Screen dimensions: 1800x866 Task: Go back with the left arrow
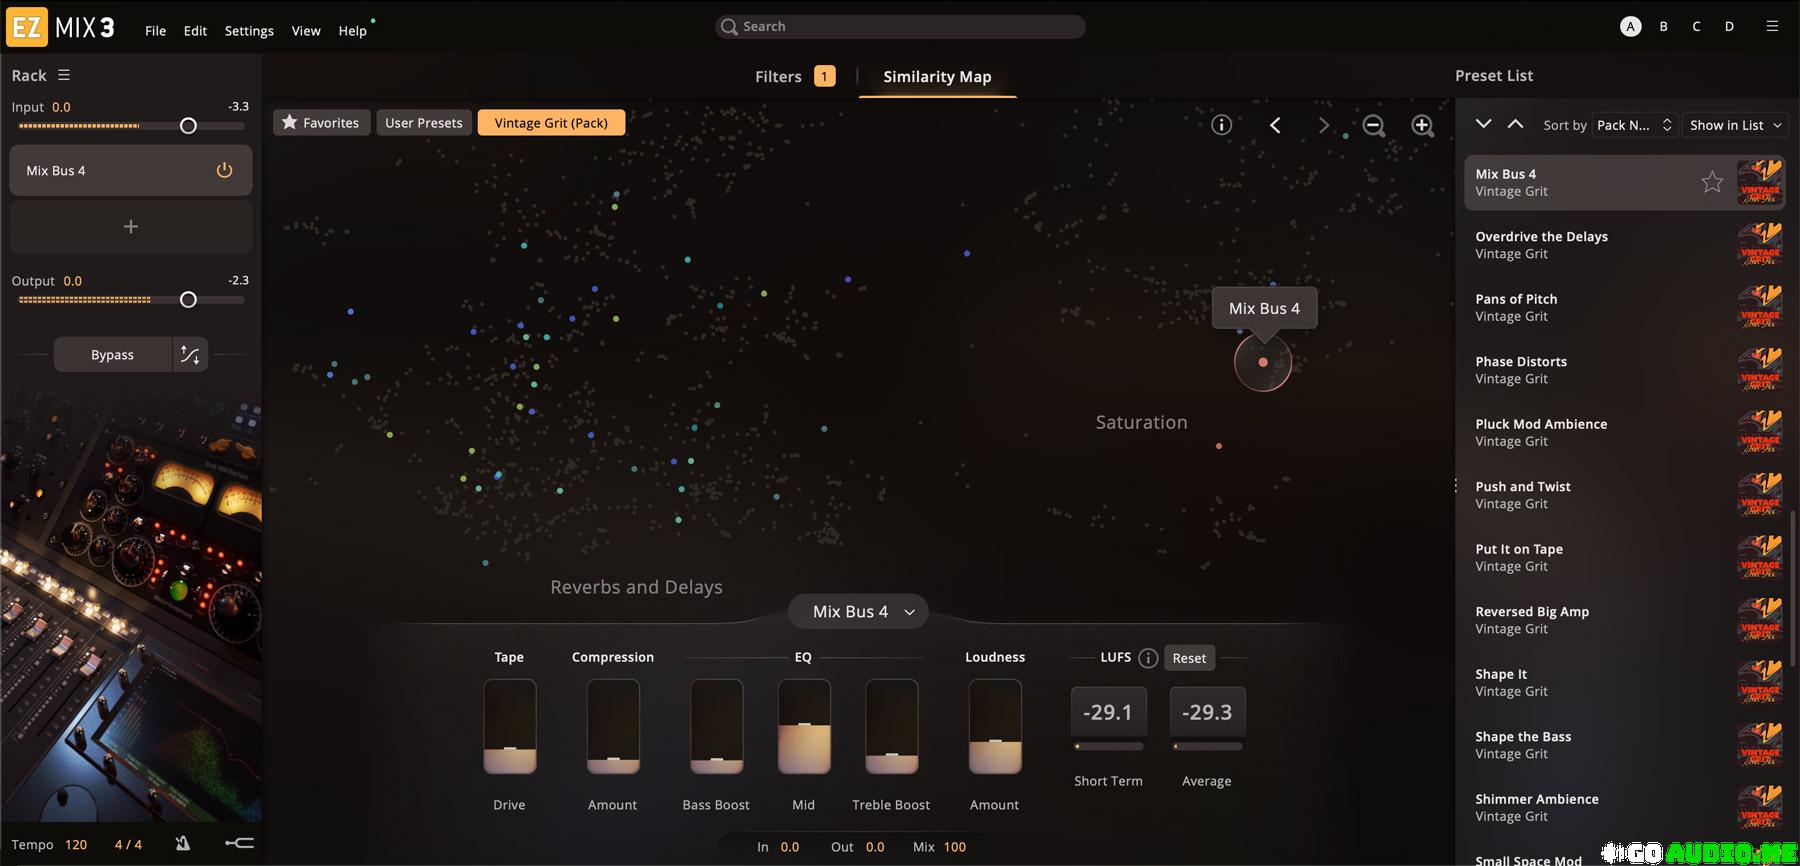[x=1275, y=125]
